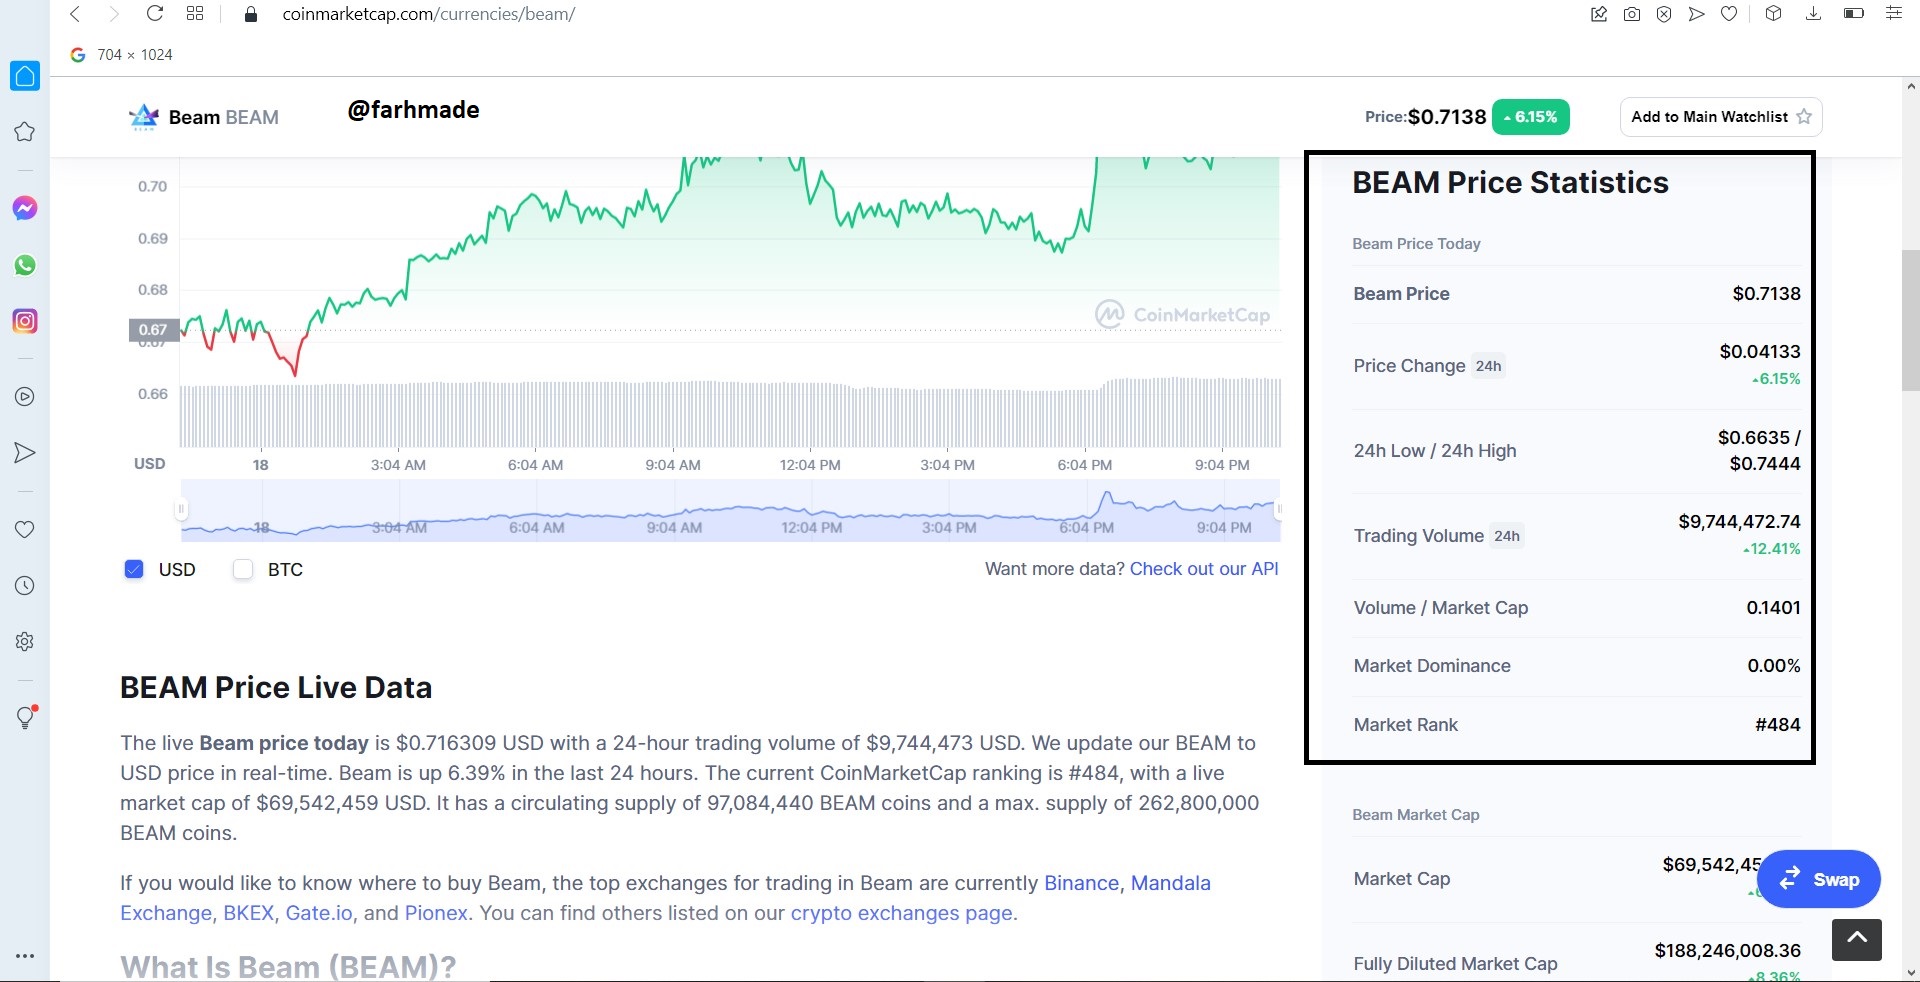Open Instagram in the sidebar

pos(25,321)
